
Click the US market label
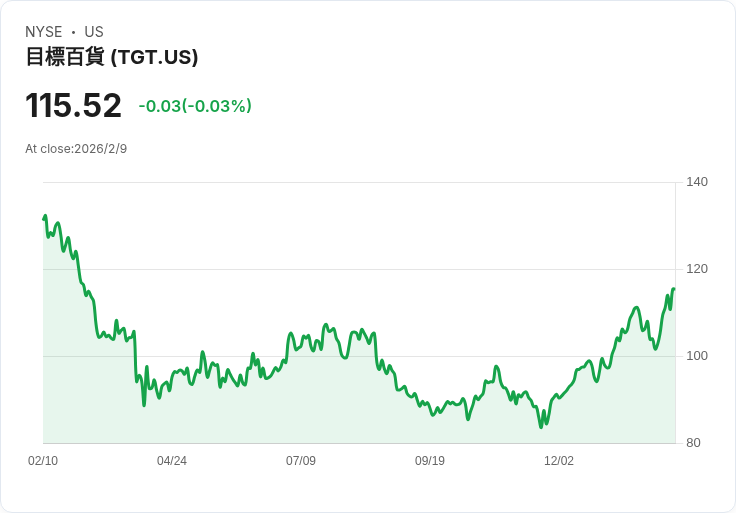[94, 32]
